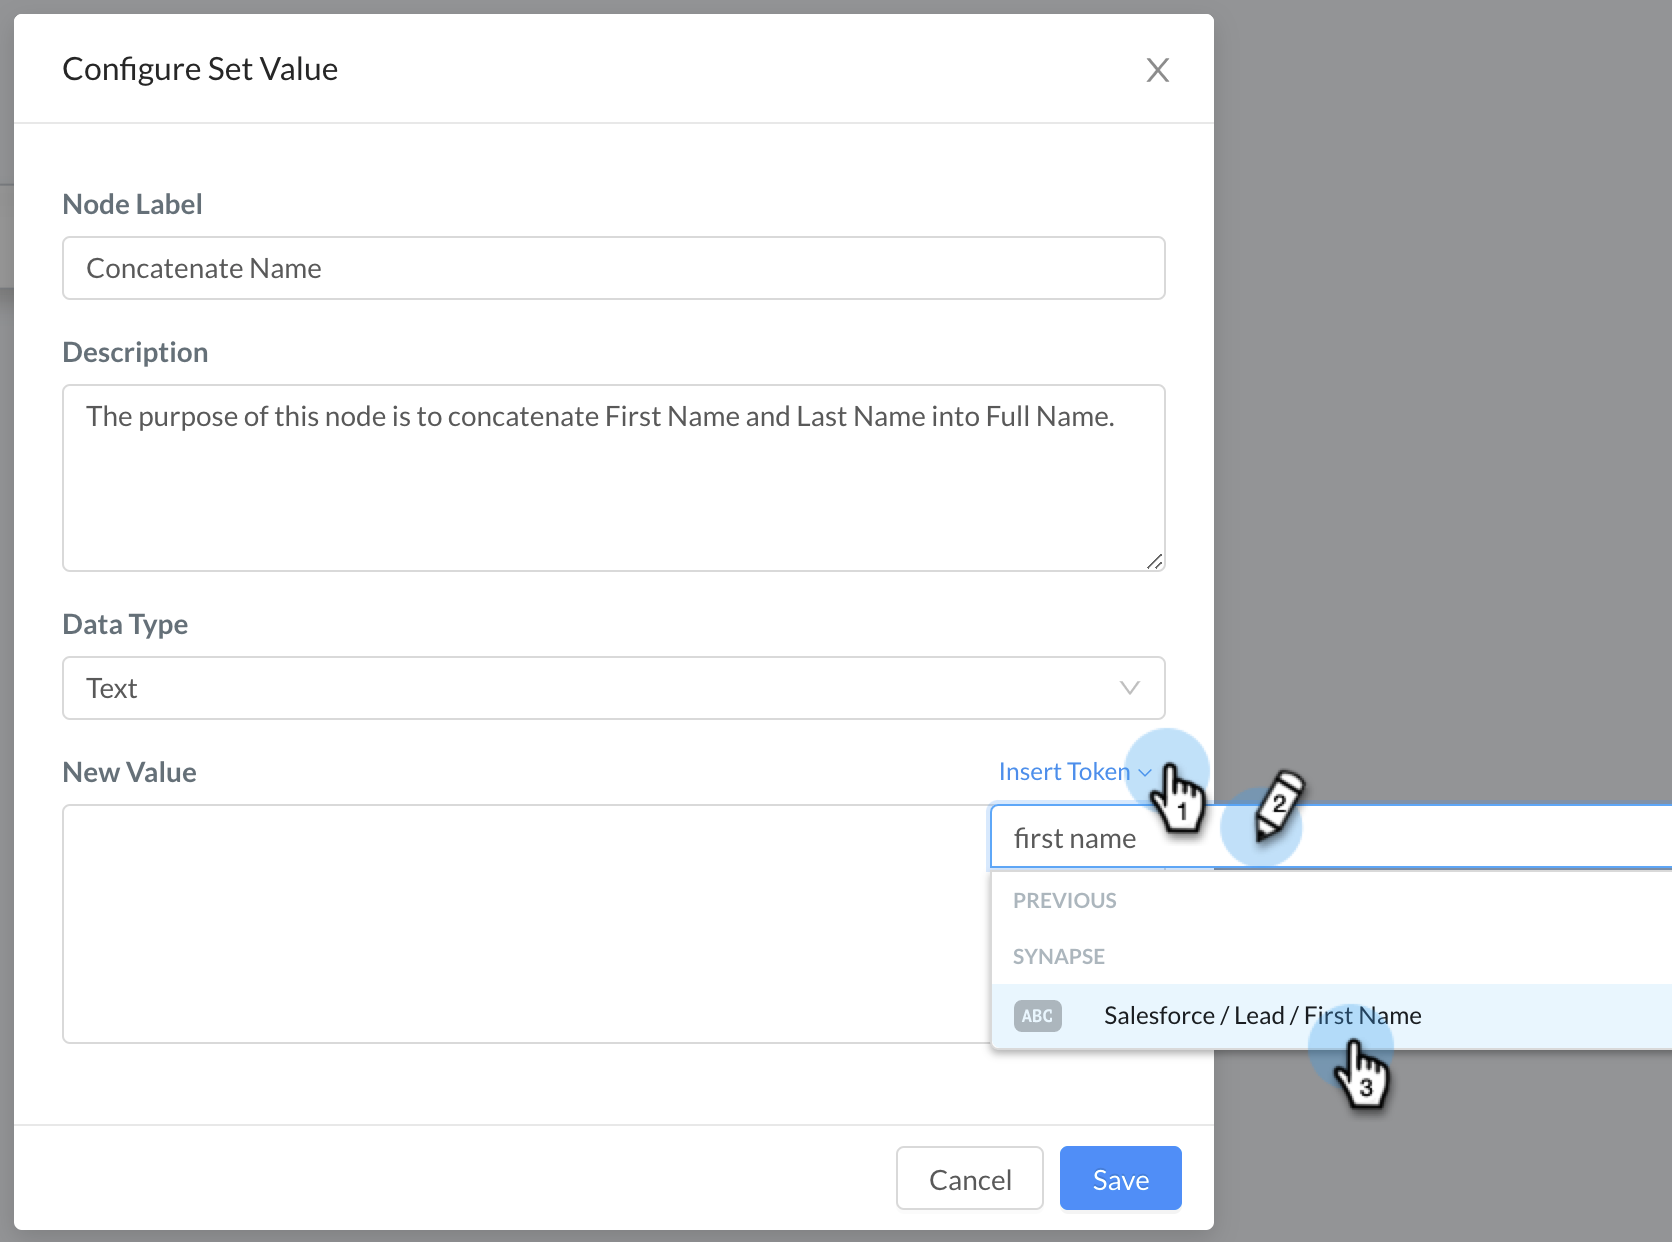This screenshot has height=1242, width=1672.
Task: Click the ABC text type icon
Action: tap(1038, 1016)
